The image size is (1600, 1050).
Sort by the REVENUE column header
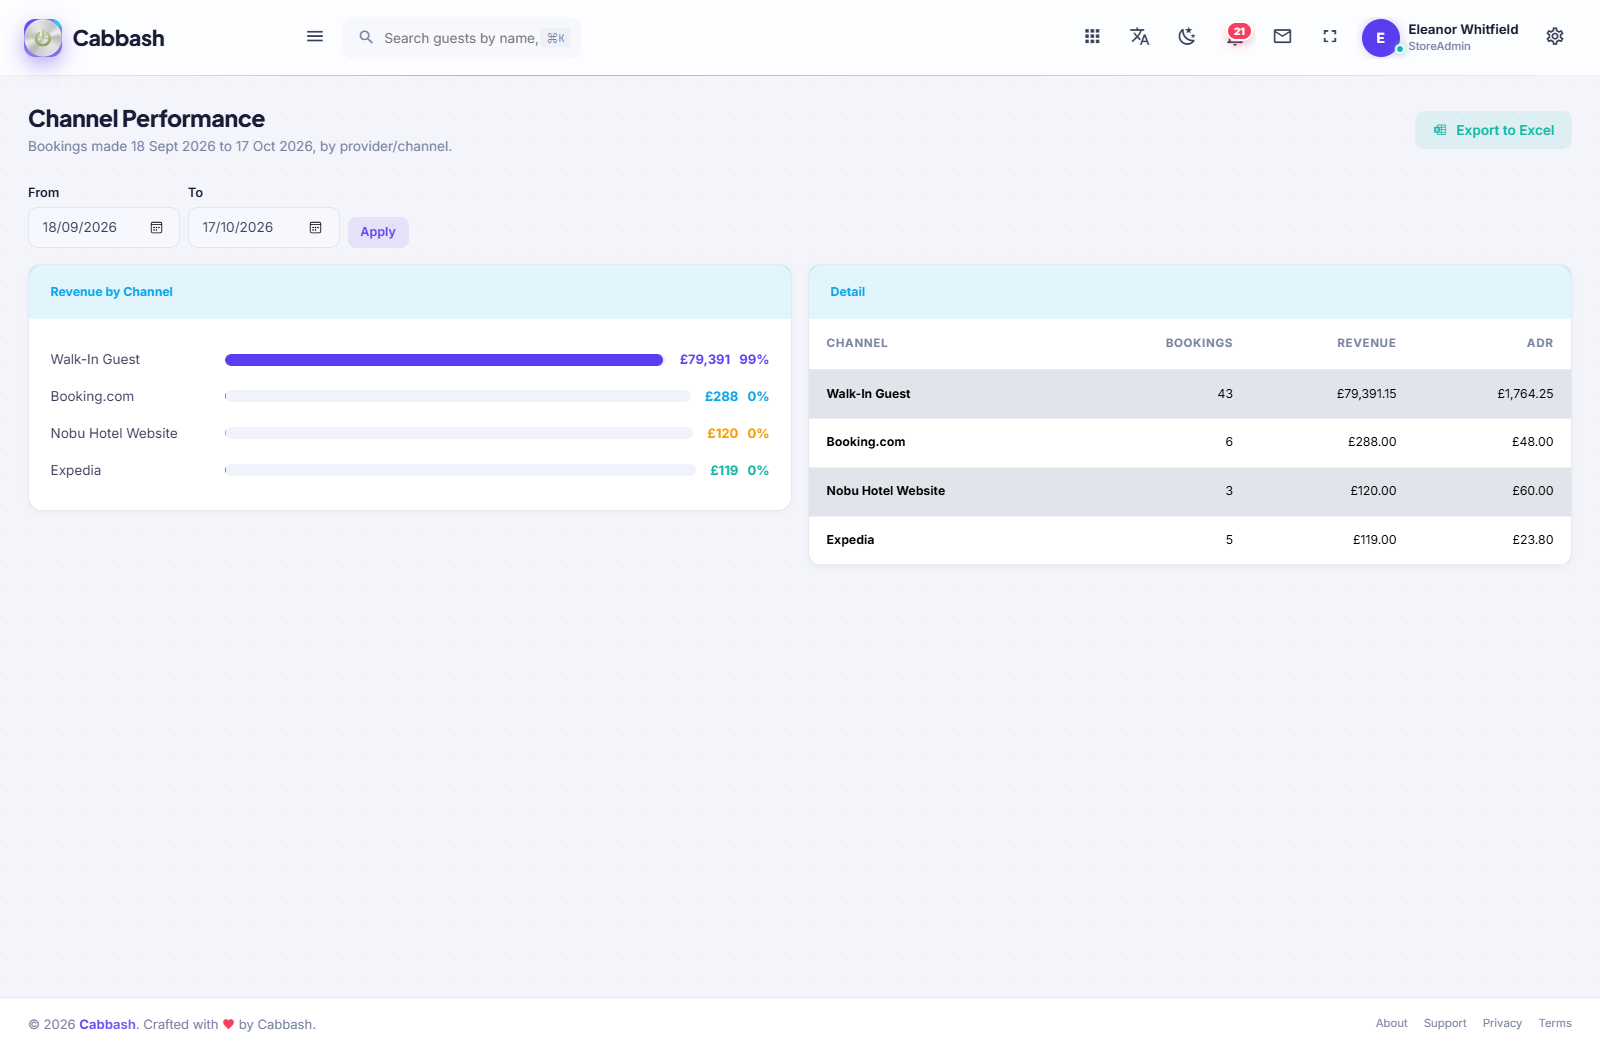click(1366, 343)
